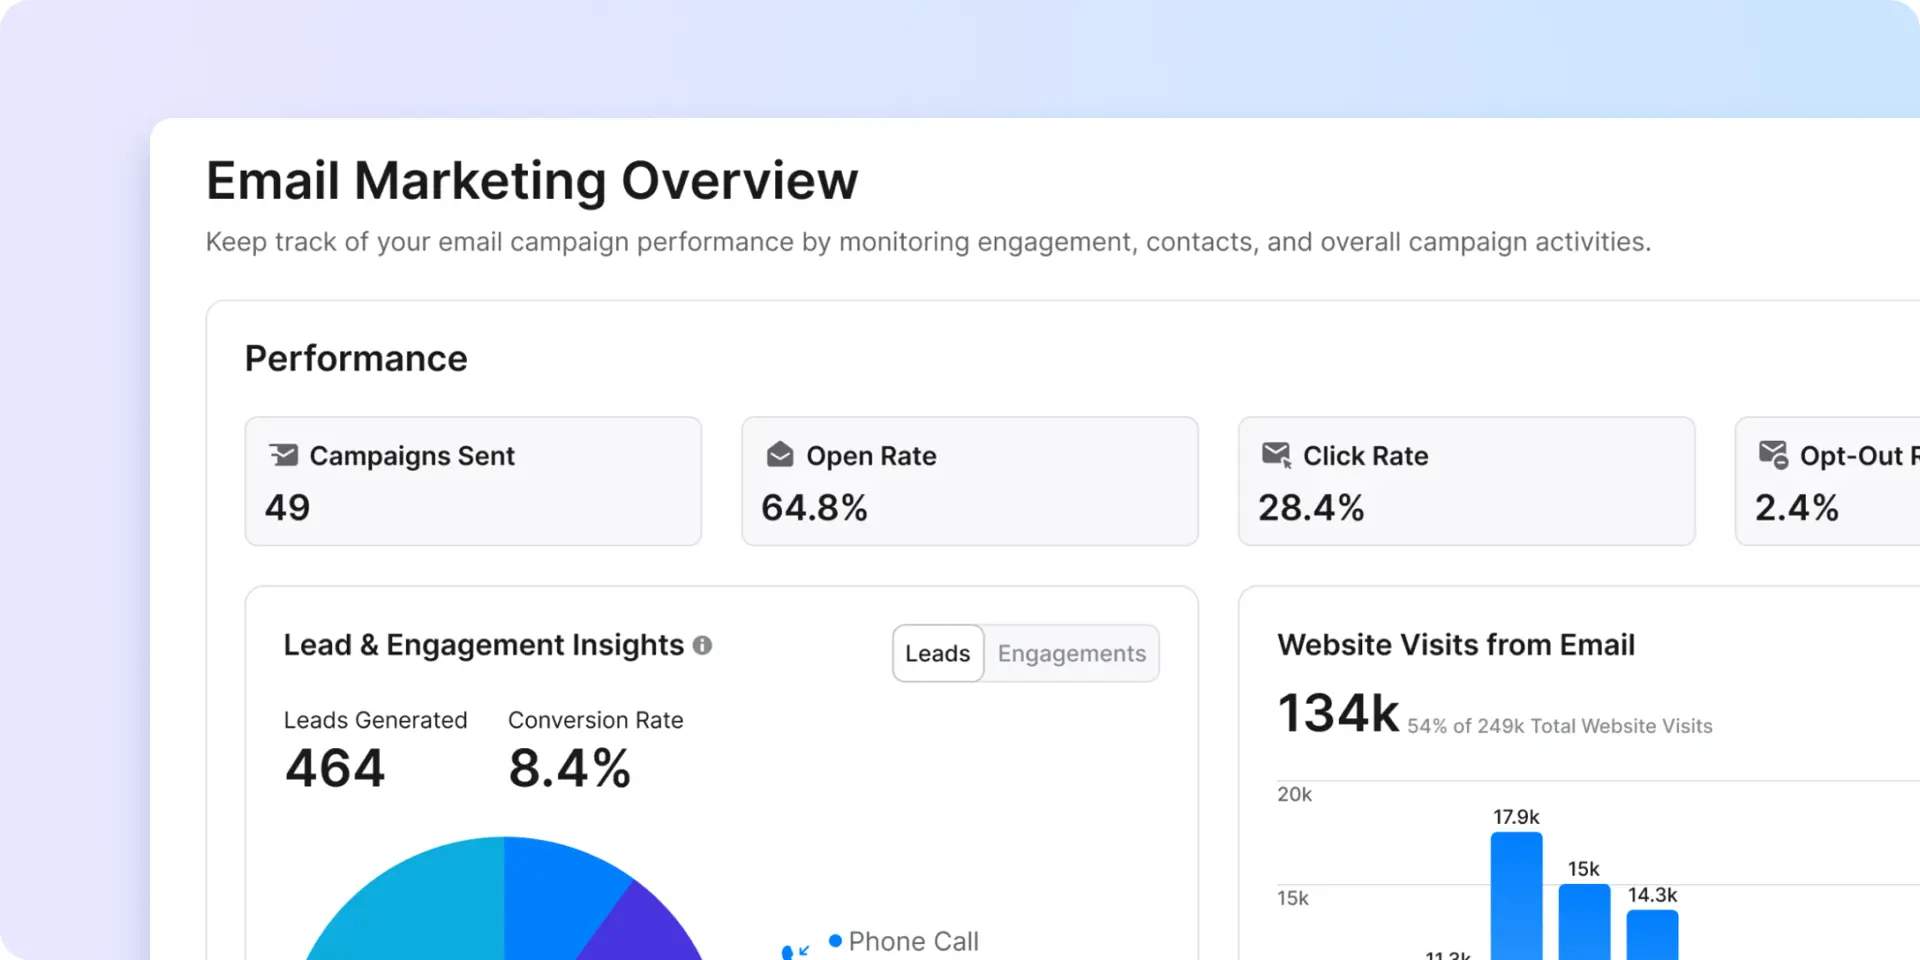1920x960 pixels.
Task: Click the 134k website visits total
Action: (x=1338, y=713)
